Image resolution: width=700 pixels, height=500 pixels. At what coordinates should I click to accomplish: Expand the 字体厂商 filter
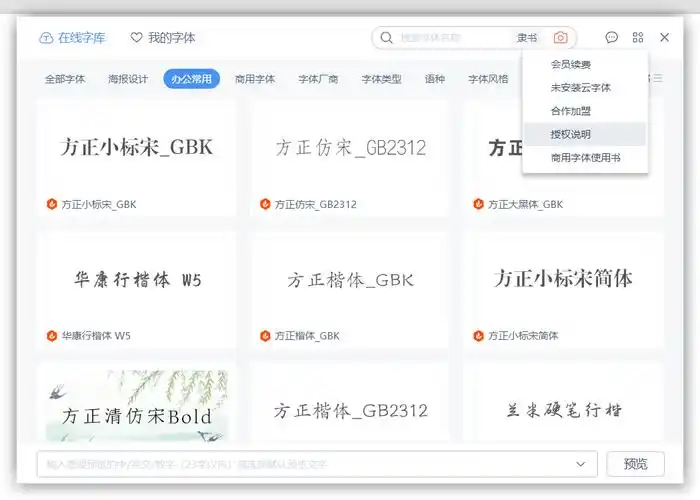318,79
